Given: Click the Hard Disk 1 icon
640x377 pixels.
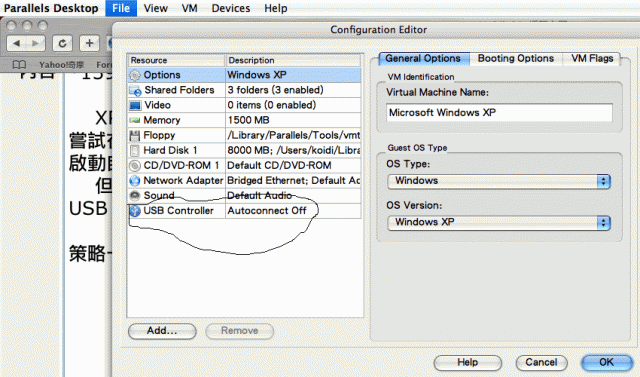Looking at the screenshot, I should 134,151.
